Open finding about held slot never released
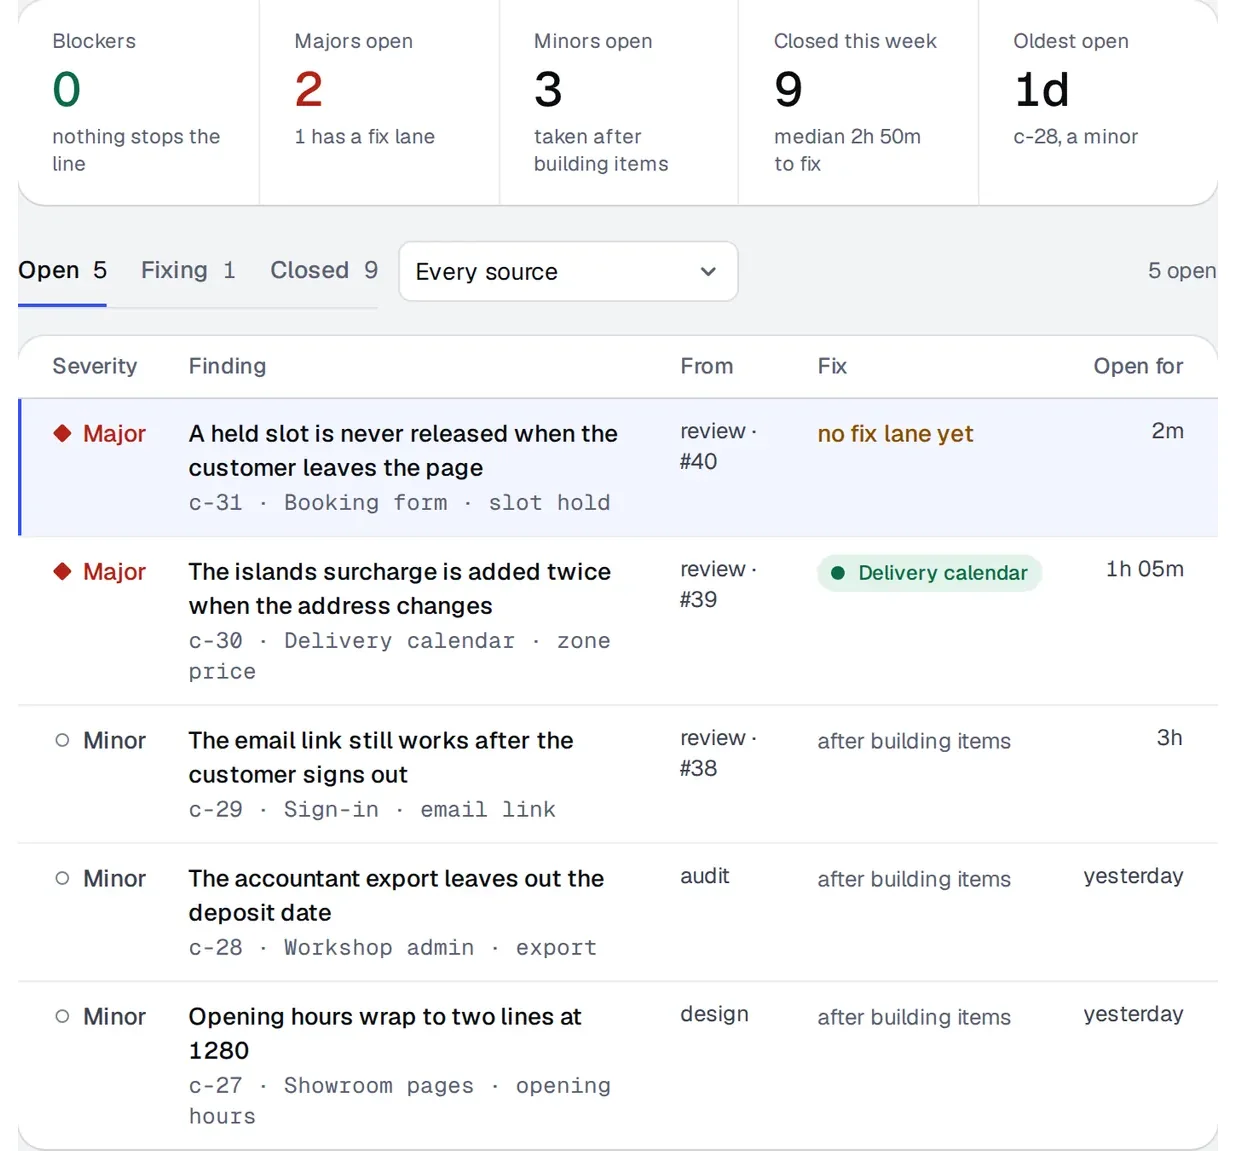Screen dimensions: 1236x1151 (x=403, y=450)
